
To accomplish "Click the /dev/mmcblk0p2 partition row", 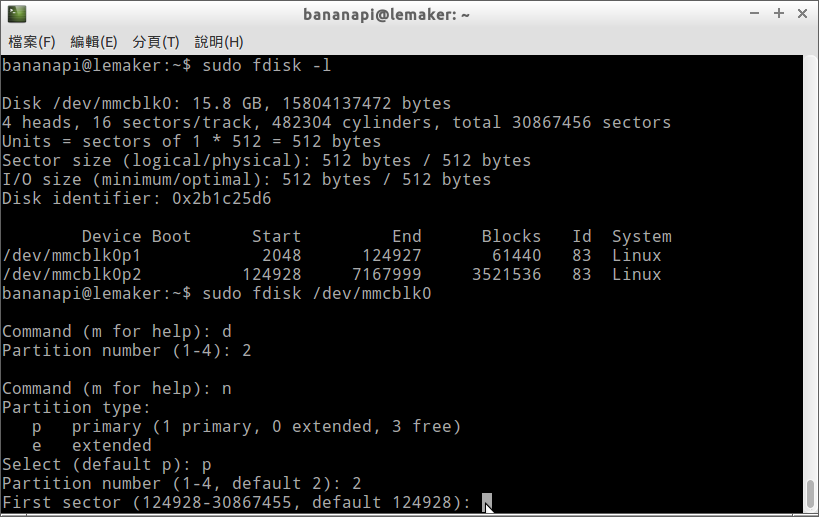I will 336,275.
